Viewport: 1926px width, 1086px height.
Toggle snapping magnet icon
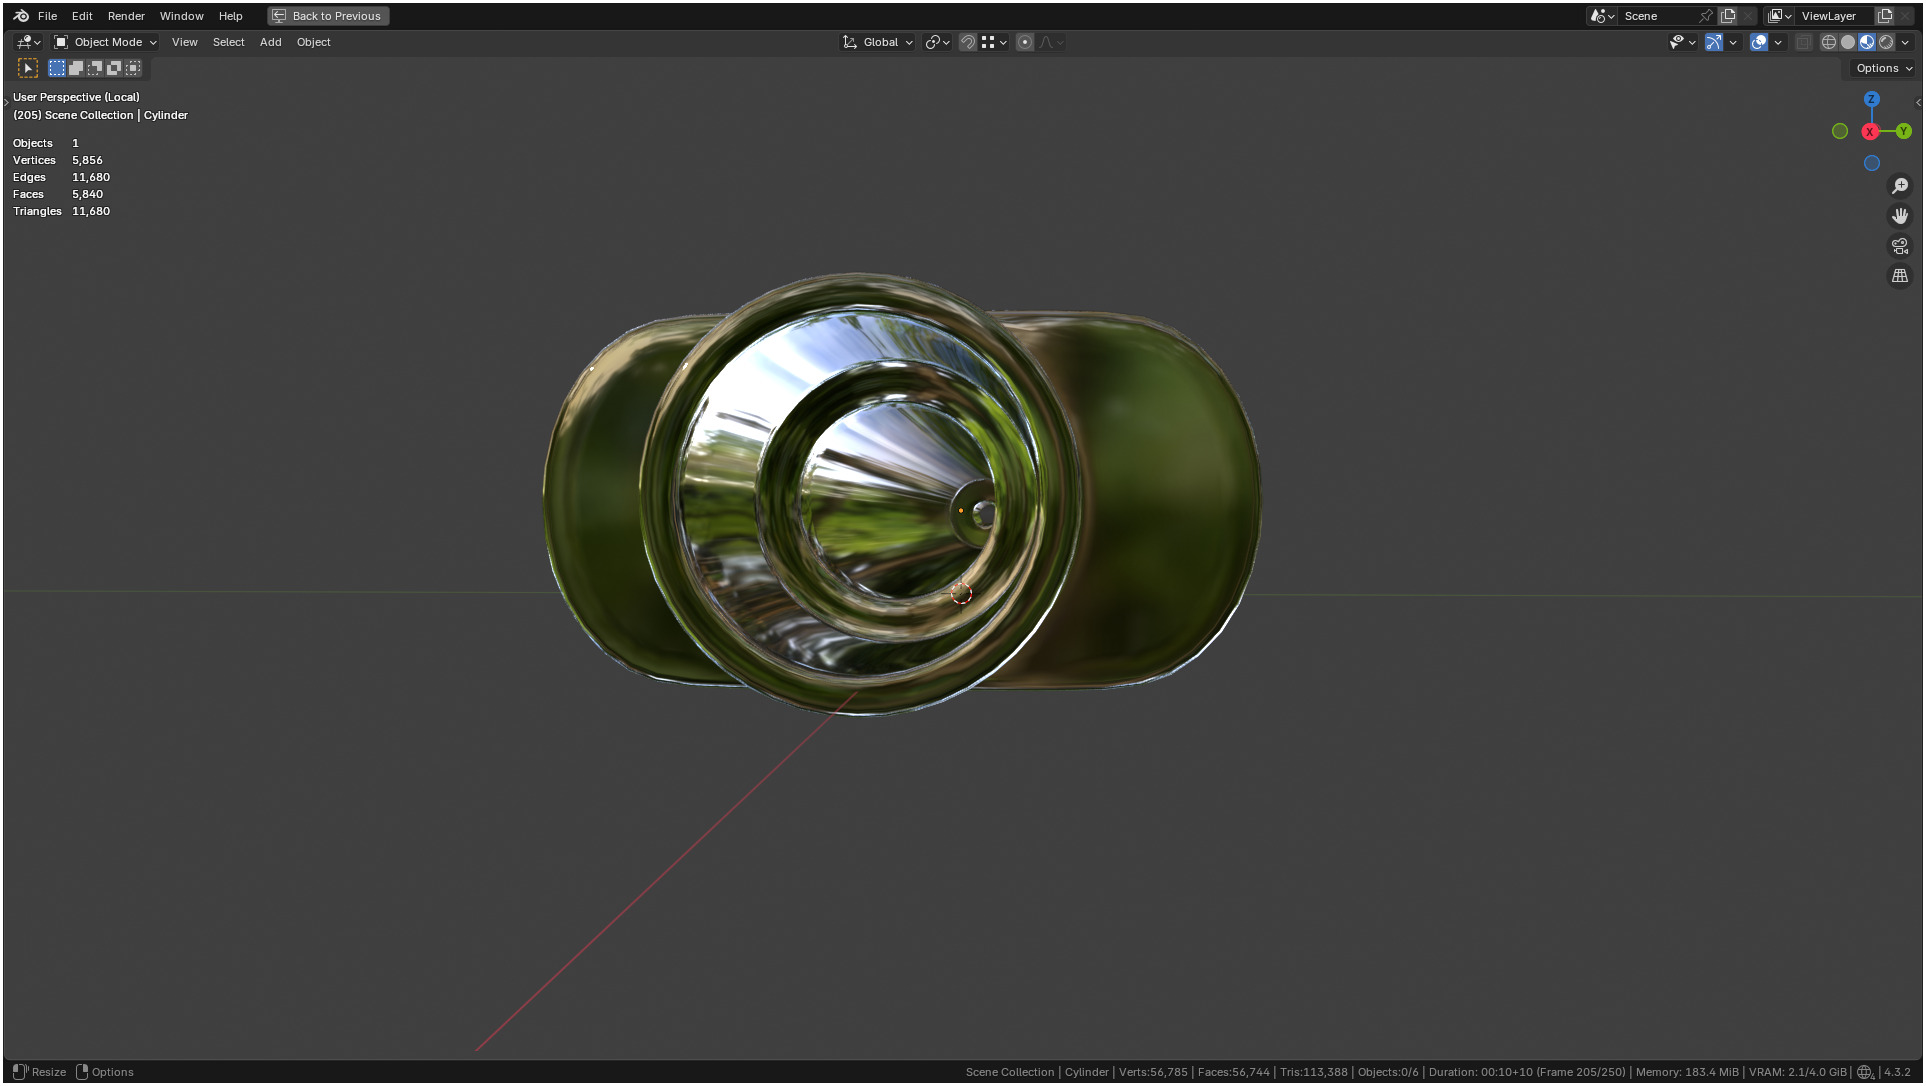pyautogui.click(x=967, y=42)
